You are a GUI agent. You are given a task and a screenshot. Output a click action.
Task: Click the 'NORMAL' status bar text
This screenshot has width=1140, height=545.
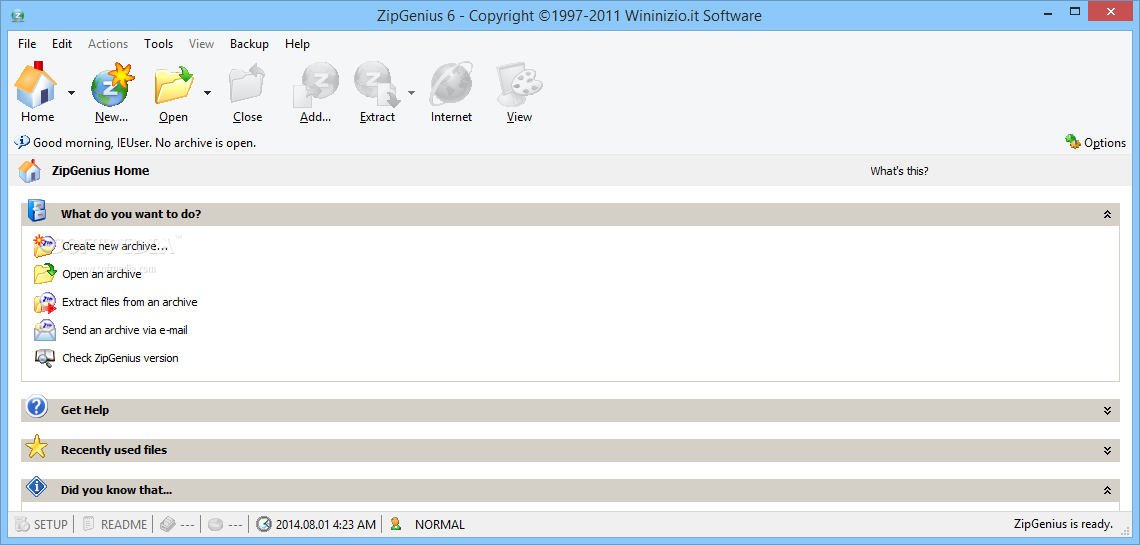point(440,525)
